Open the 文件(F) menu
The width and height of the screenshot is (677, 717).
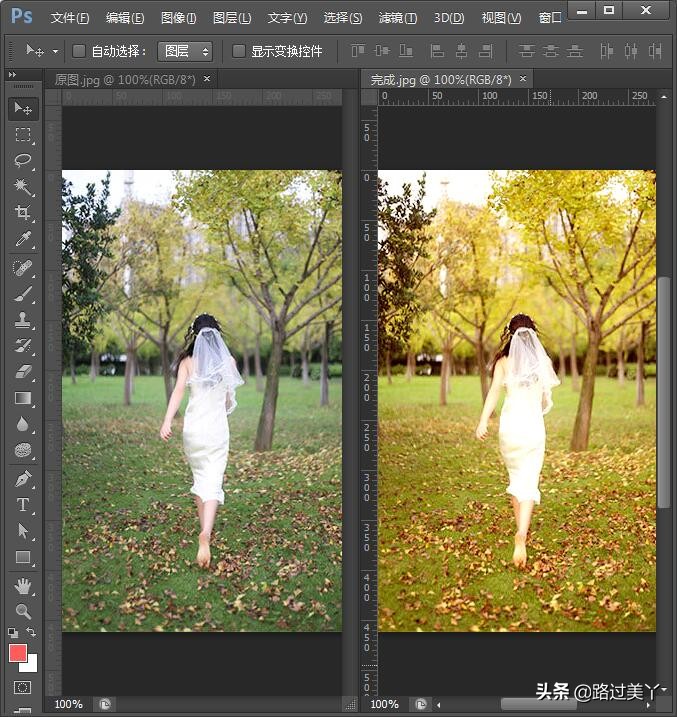69,18
